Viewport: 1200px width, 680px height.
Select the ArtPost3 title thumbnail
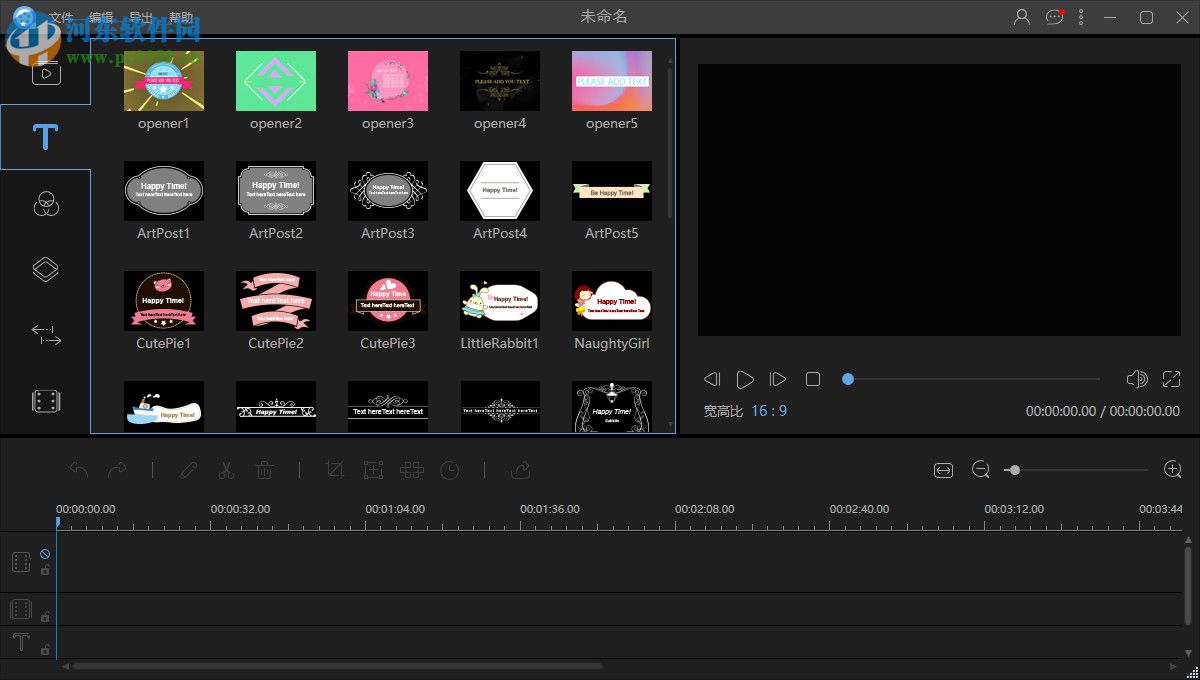click(x=387, y=191)
